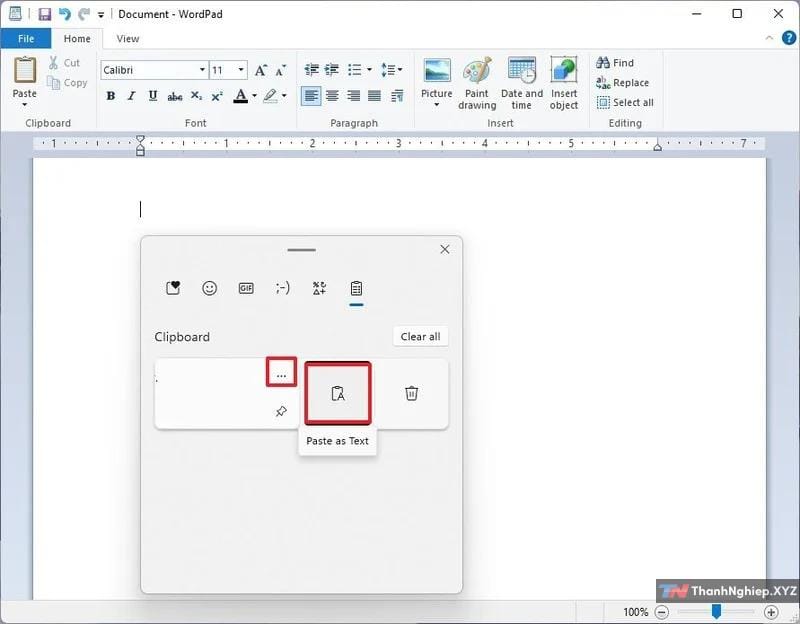Click Find in Editing group
The width and height of the screenshot is (800, 624).
615,63
